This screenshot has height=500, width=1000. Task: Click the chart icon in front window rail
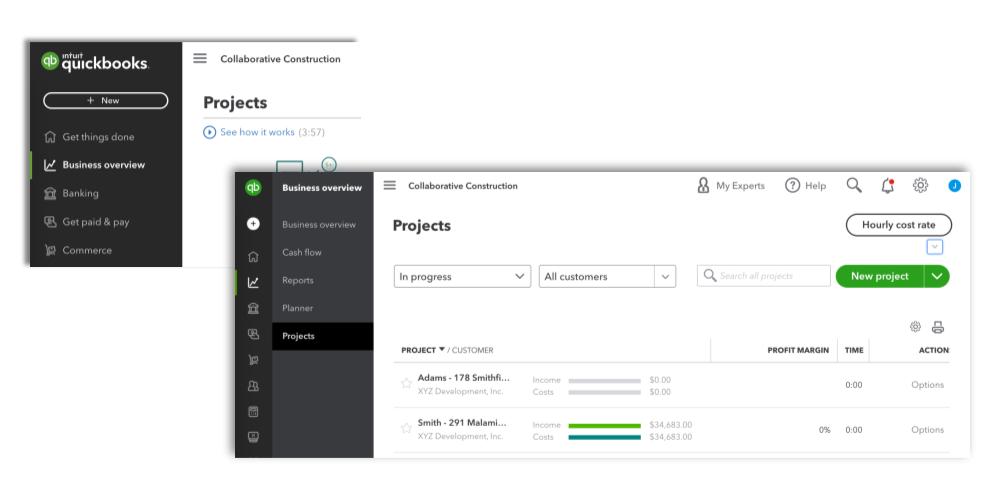tap(253, 283)
